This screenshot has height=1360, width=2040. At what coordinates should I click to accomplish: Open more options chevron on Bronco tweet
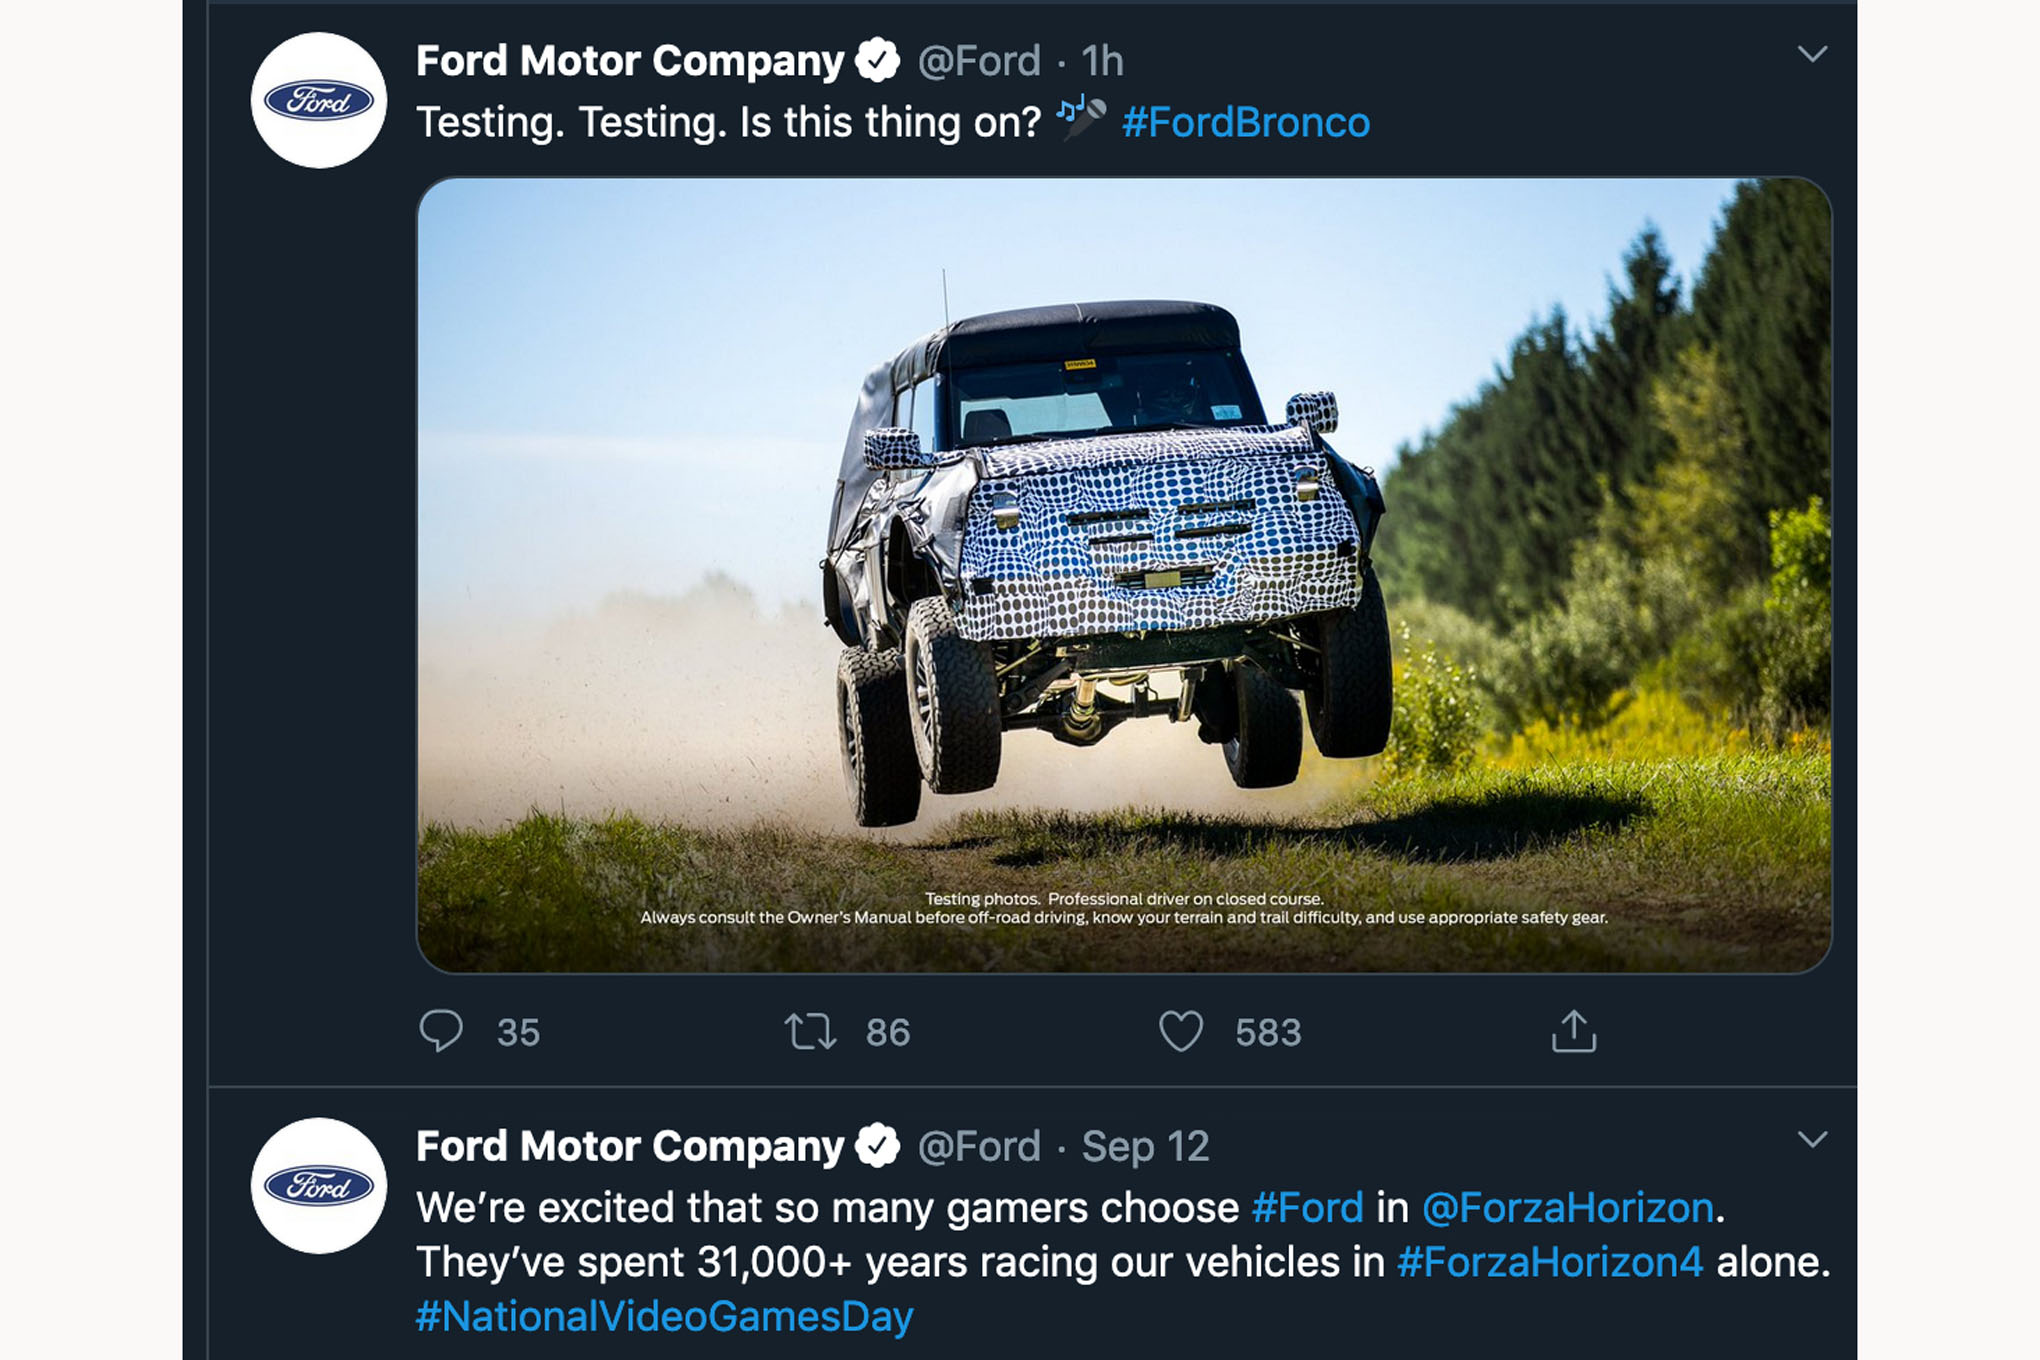pos(1812,54)
